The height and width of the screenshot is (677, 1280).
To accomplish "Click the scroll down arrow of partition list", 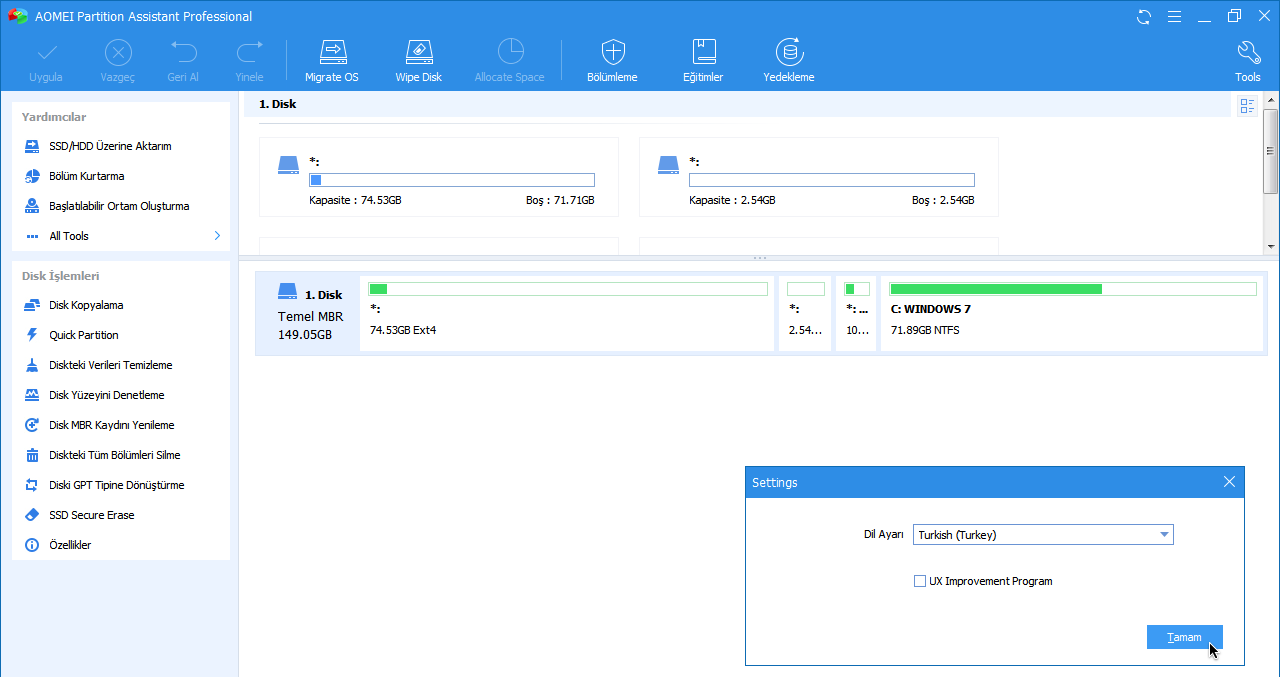I will point(1271,246).
